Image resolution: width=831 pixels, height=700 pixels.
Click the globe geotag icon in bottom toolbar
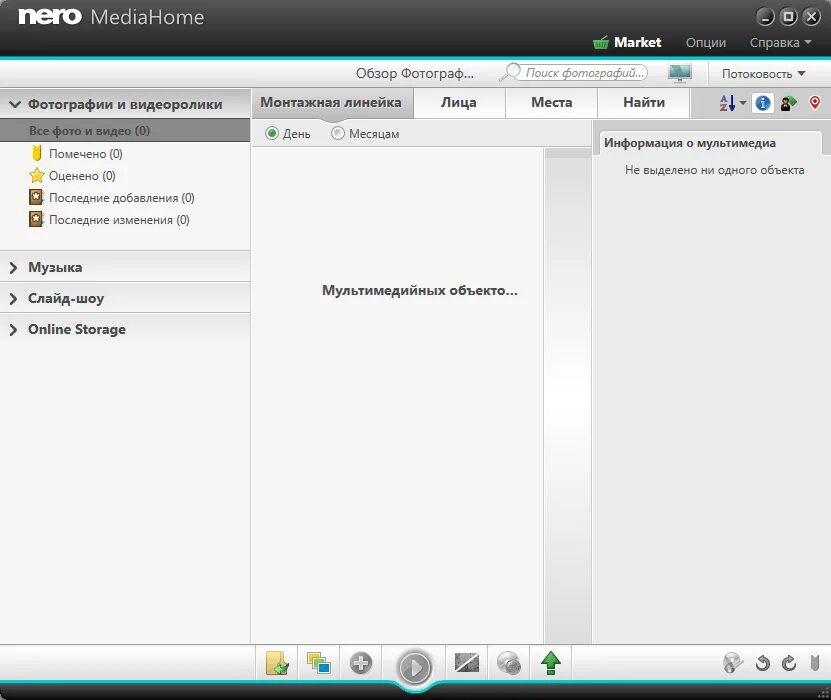point(733,662)
